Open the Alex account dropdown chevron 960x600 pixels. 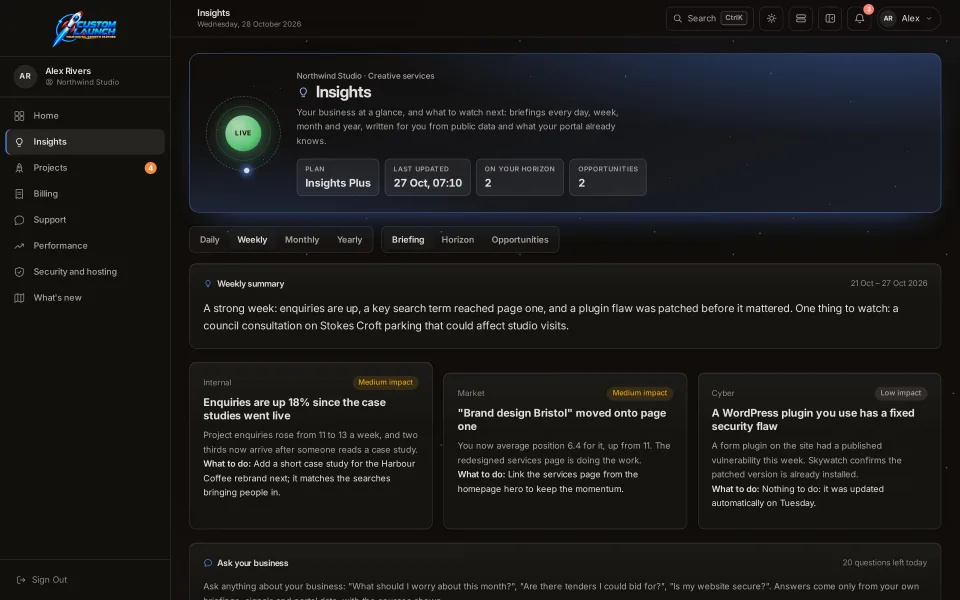click(x=929, y=18)
